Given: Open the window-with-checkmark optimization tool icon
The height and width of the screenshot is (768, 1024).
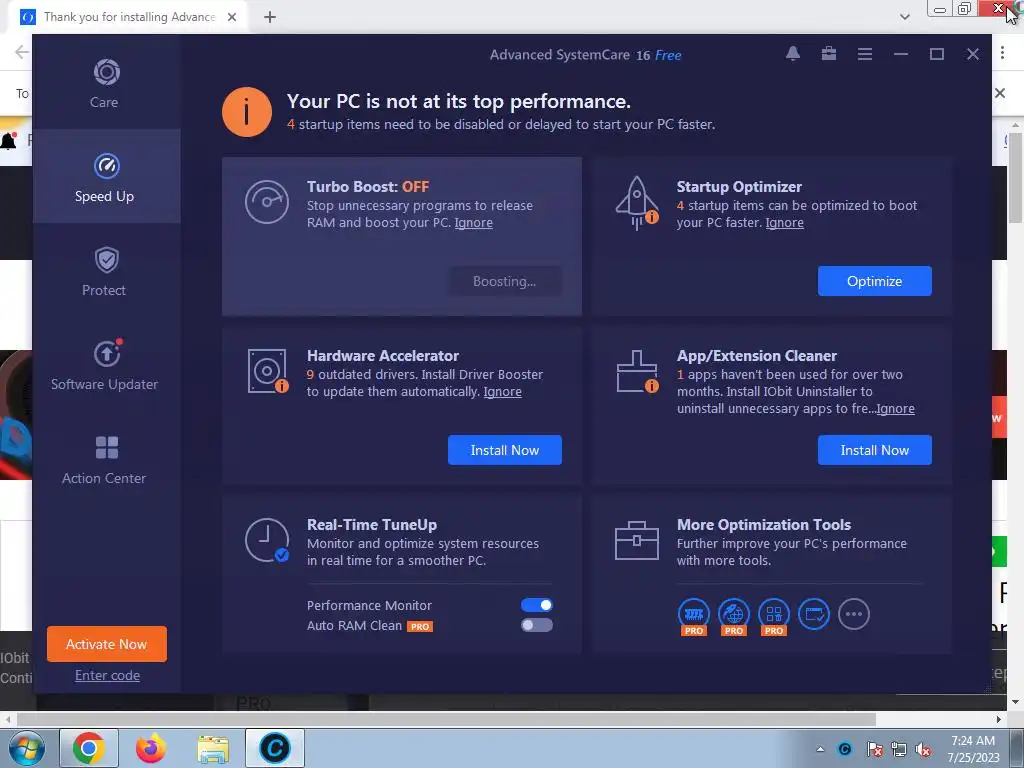Looking at the screenshot, I should 814,614.
